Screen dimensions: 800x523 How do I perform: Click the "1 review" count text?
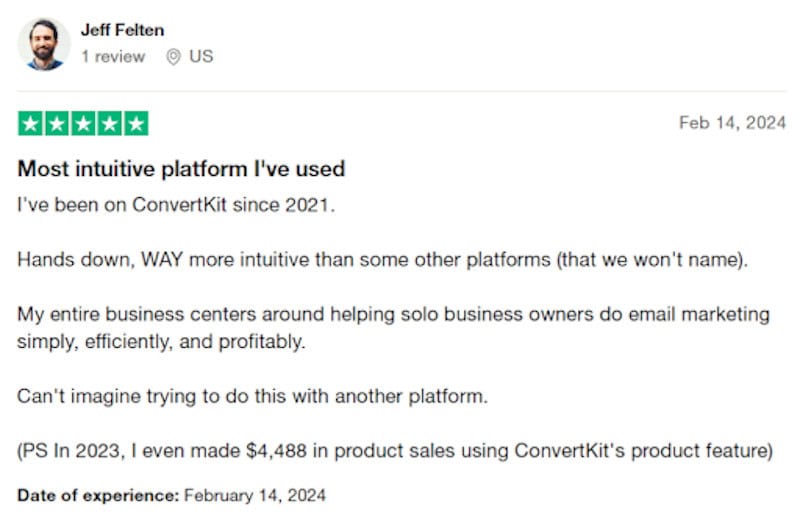(112, 57)
